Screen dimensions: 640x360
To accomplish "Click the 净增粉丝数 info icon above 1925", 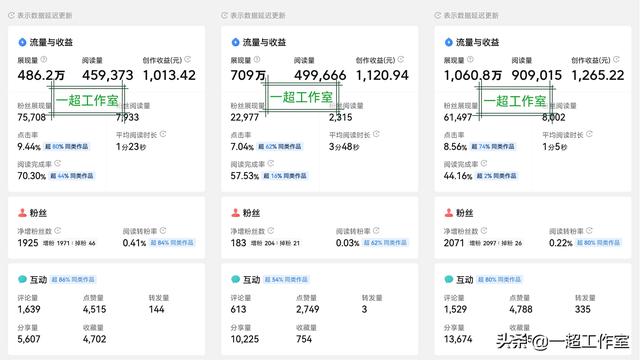I will (58, 230).
